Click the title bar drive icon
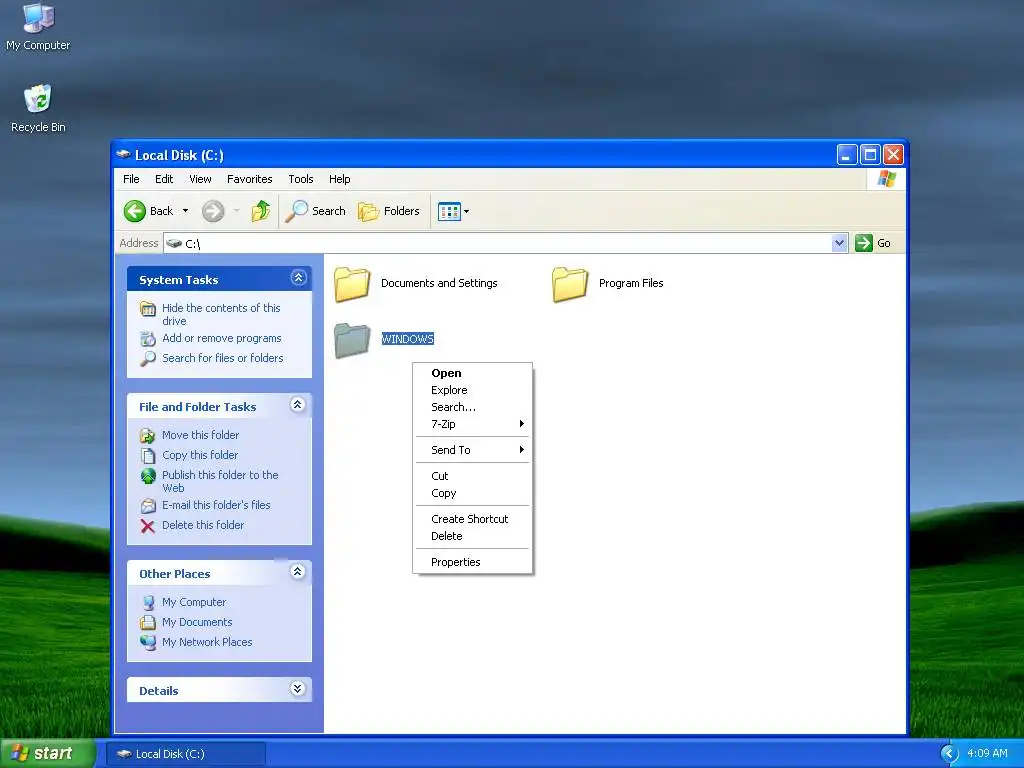Viewport: 1024px width, 768px height. pyautogui.click(x=123, y=155)
